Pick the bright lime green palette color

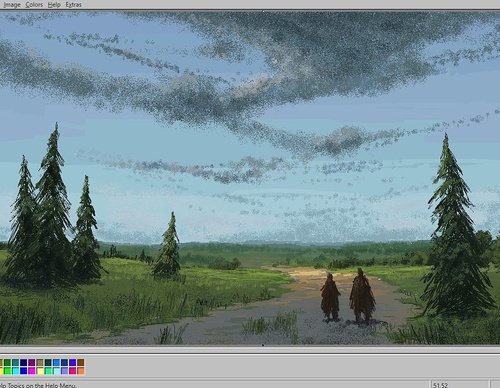[x=7, y=371]
